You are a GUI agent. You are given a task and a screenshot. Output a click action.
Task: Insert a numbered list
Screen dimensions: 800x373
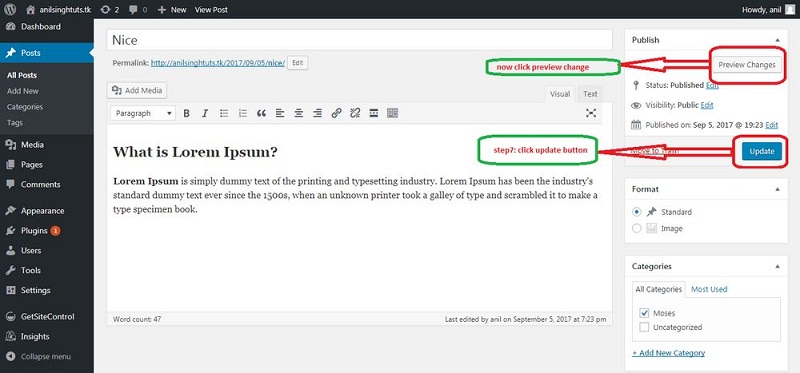[x=242, y=113]
